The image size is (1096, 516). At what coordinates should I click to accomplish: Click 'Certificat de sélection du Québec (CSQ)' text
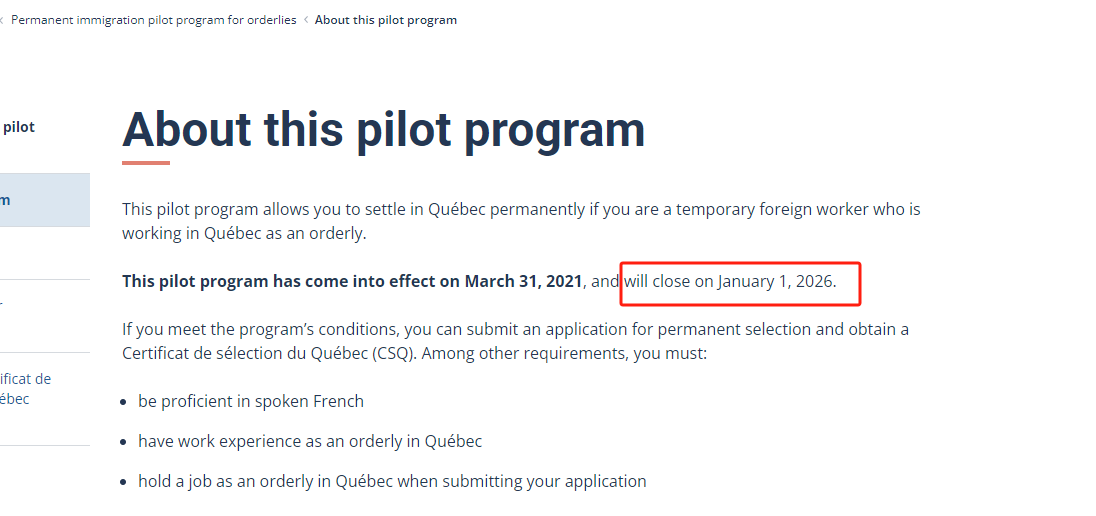(266, 353)
